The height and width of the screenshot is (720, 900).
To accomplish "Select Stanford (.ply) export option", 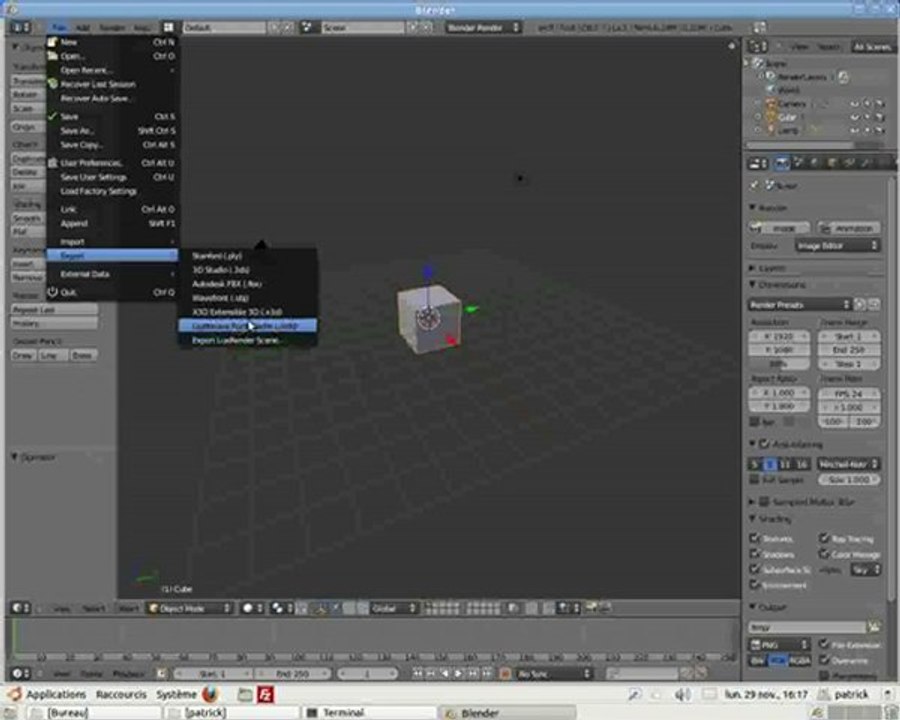I will 247,256.
